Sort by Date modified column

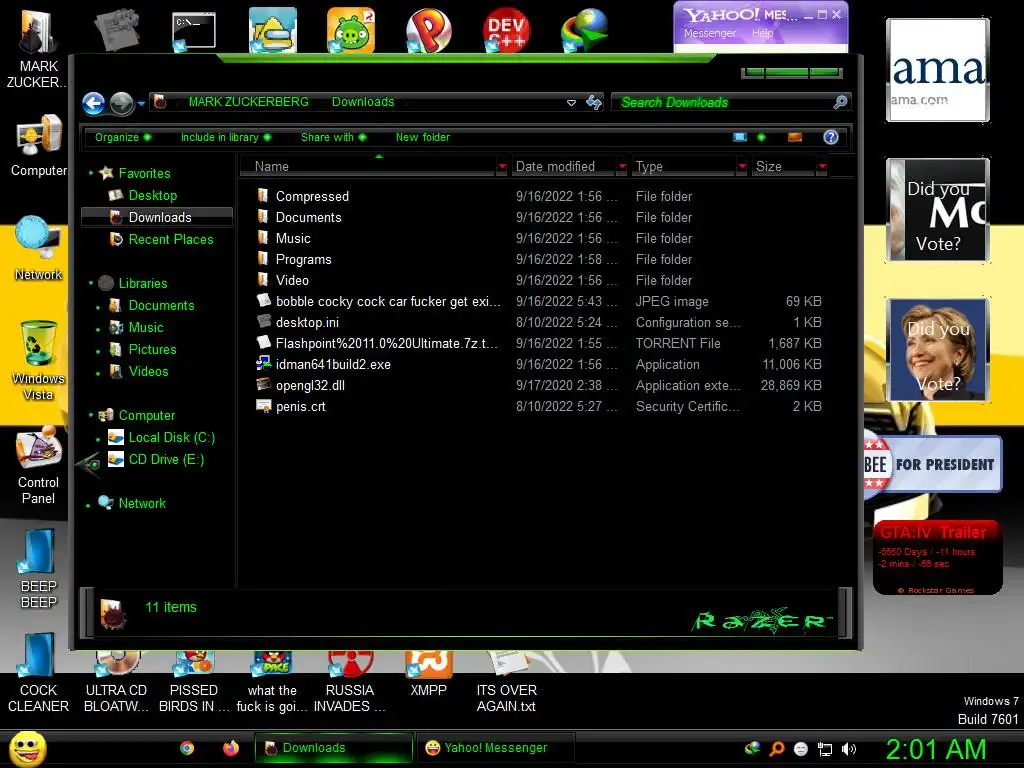pyautogui.click(x=564, y=167)
